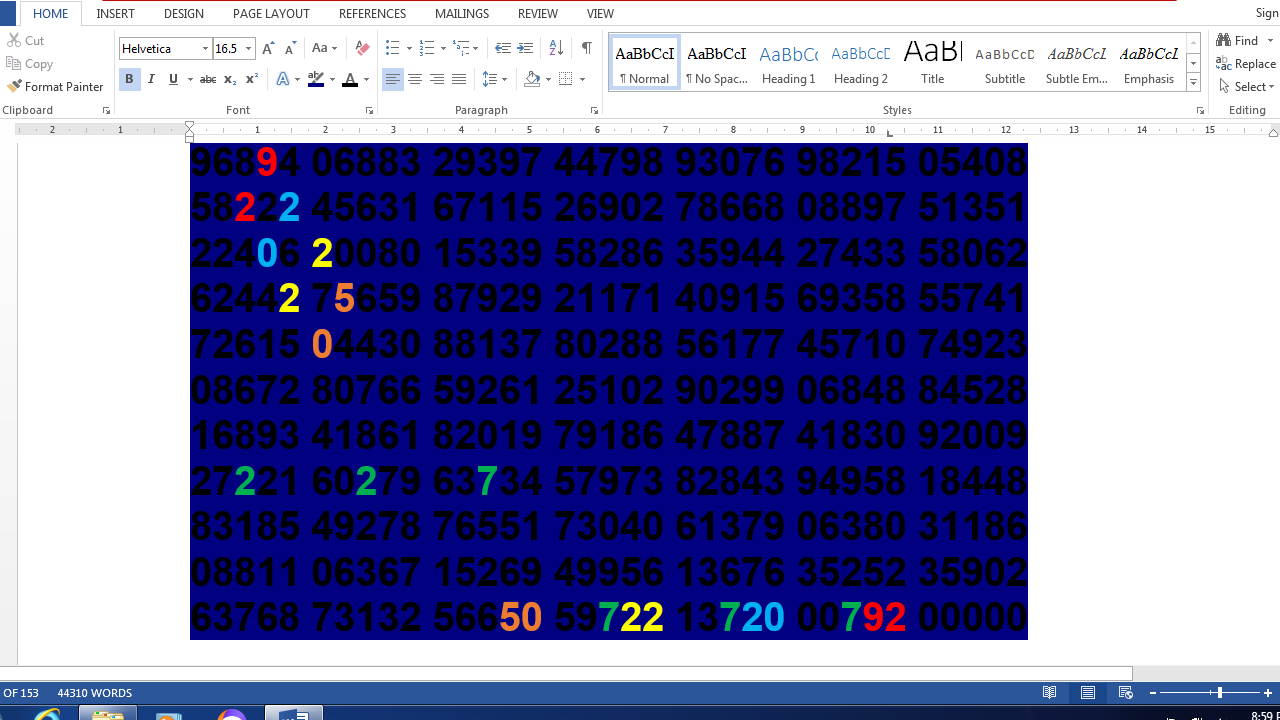Toggle Bold formatting off
Screen dimensions: 1280x720
[x=129, y=79]
